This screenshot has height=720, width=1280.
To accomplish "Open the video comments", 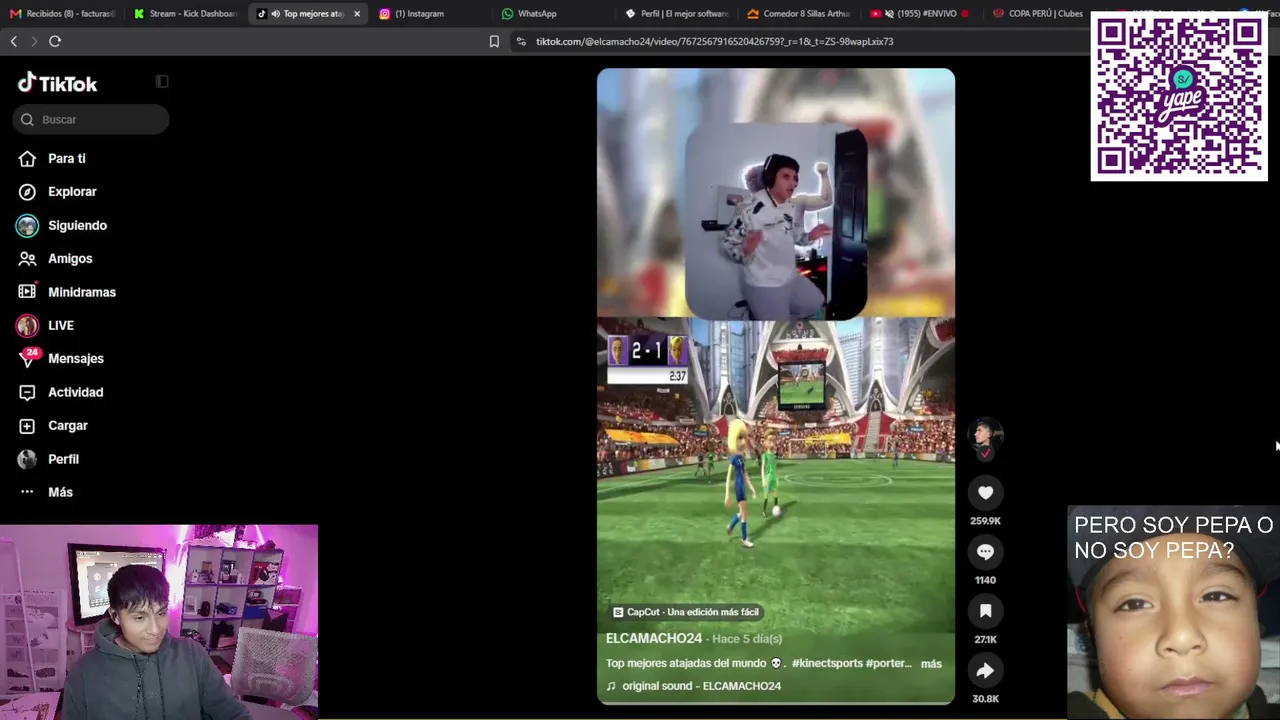I will click(x=985, y=551).
